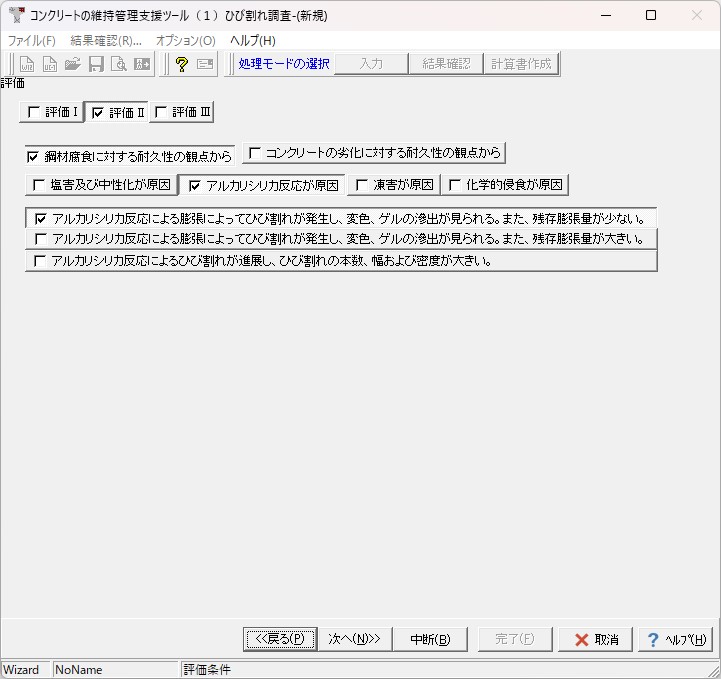The width and height of the screenshot is (721, 679).
Task: Click the open folder toolbar icon
Action: 73,64
